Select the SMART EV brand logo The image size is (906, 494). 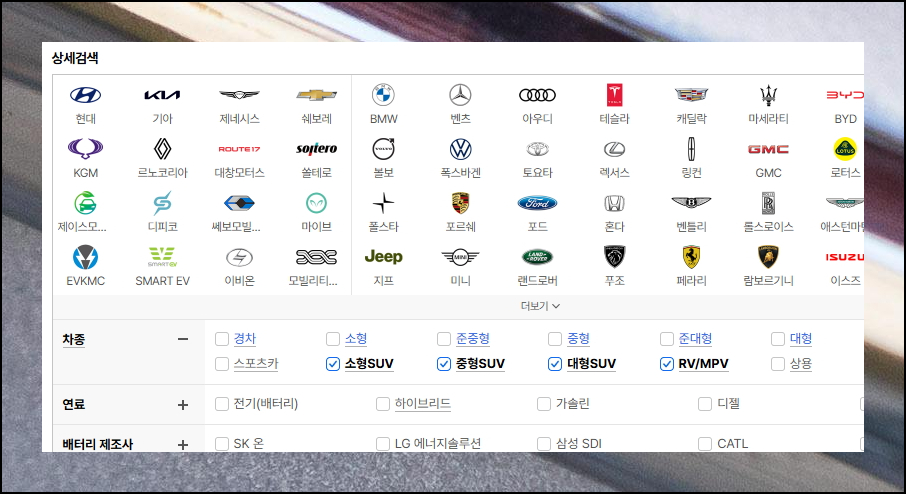(x=162, y=257)
